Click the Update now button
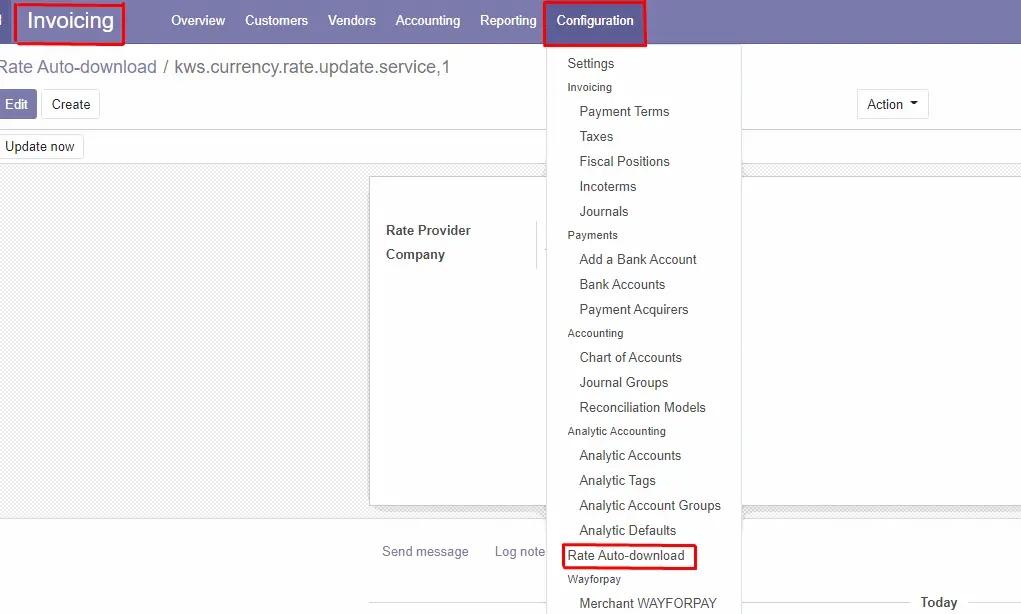1021x614 pixels. coord(41,146)
